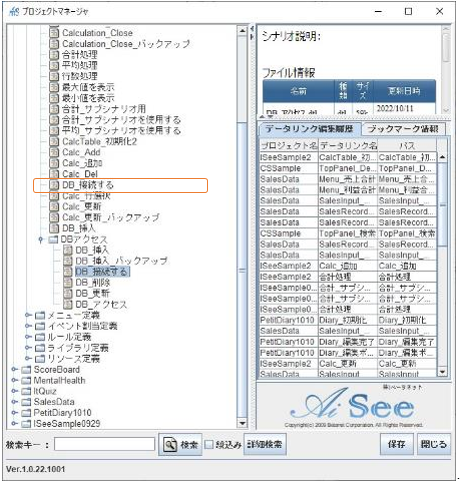Image resolution: width=460 pixels, height=485 pixels.
Task: Click the folder icon of SalesData project
Action: [x=26, y=402]
